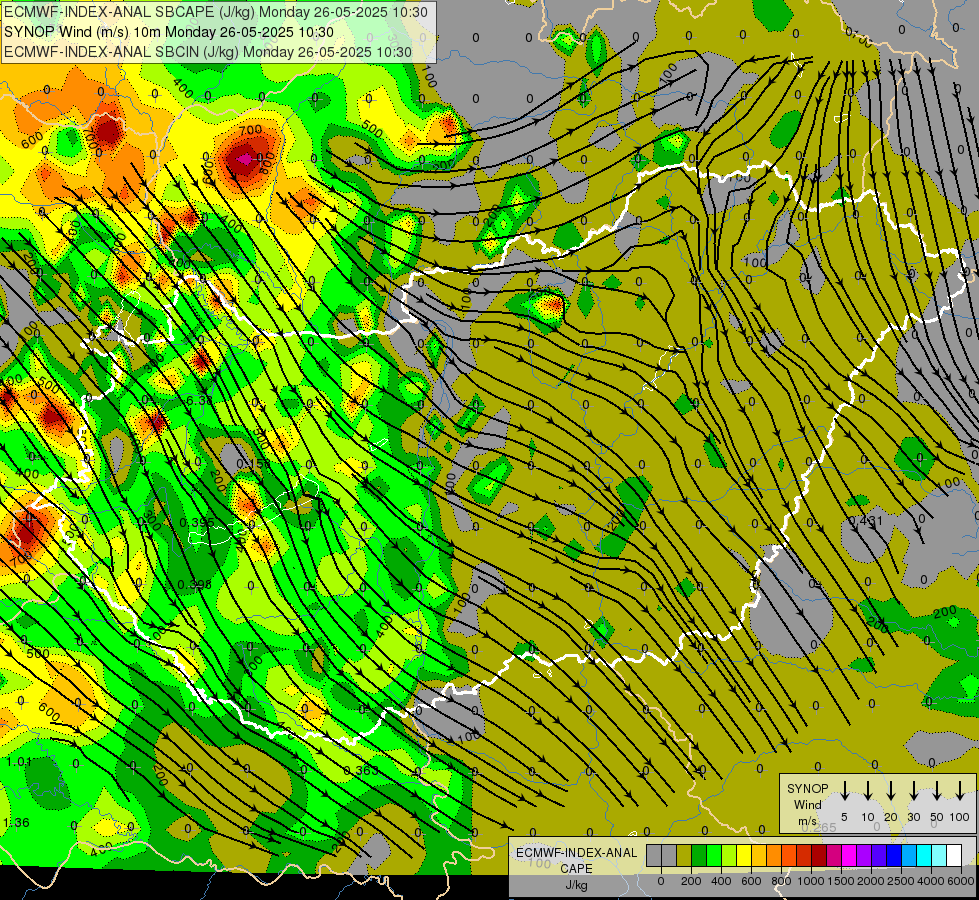The height and width of the screenshot is (900, 979).
Task: Click the 700 contour label above the magenta maximum
Action: [x=250, y=130]
